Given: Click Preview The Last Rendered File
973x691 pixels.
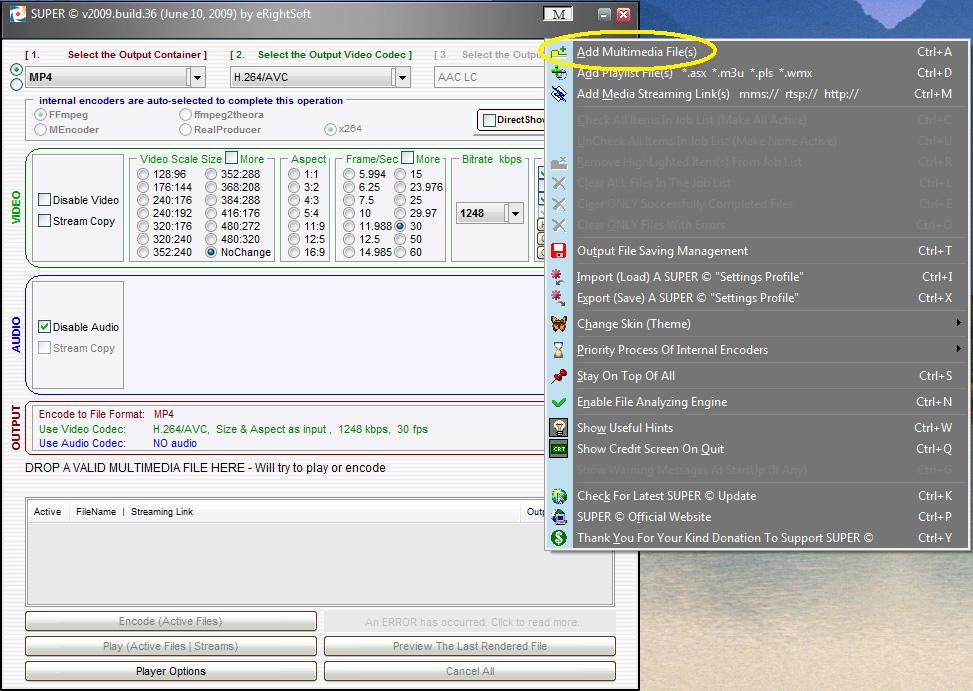Looking at the screenshot, I should coord(470,646).
